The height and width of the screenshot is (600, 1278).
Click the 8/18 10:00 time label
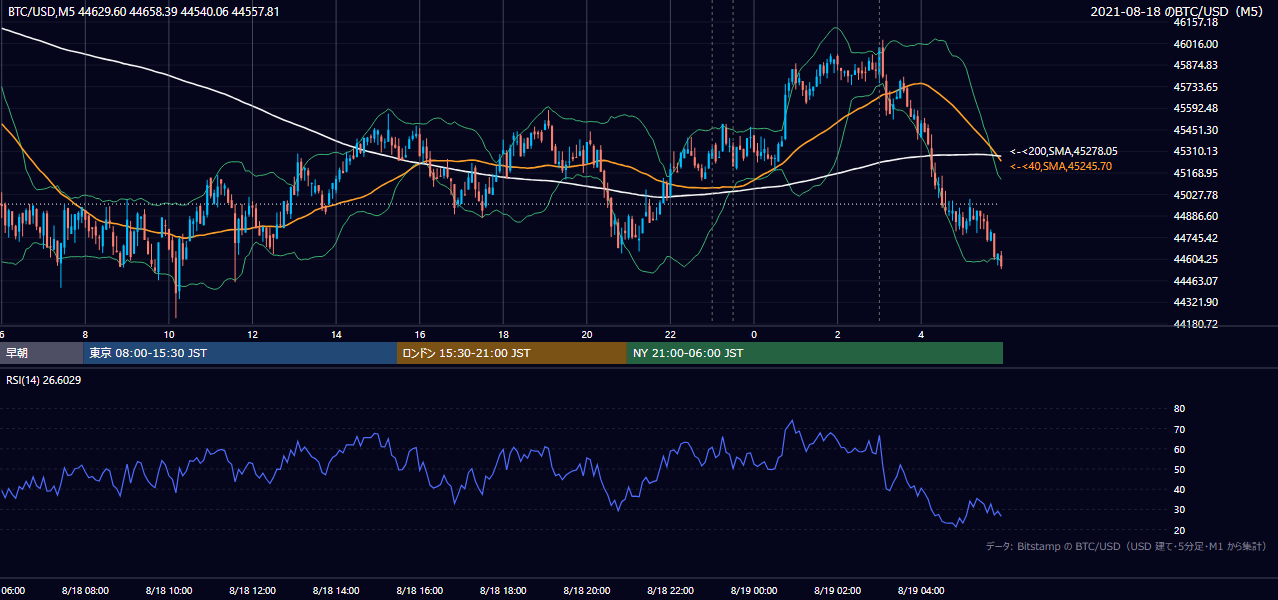(x=168, y=591)
